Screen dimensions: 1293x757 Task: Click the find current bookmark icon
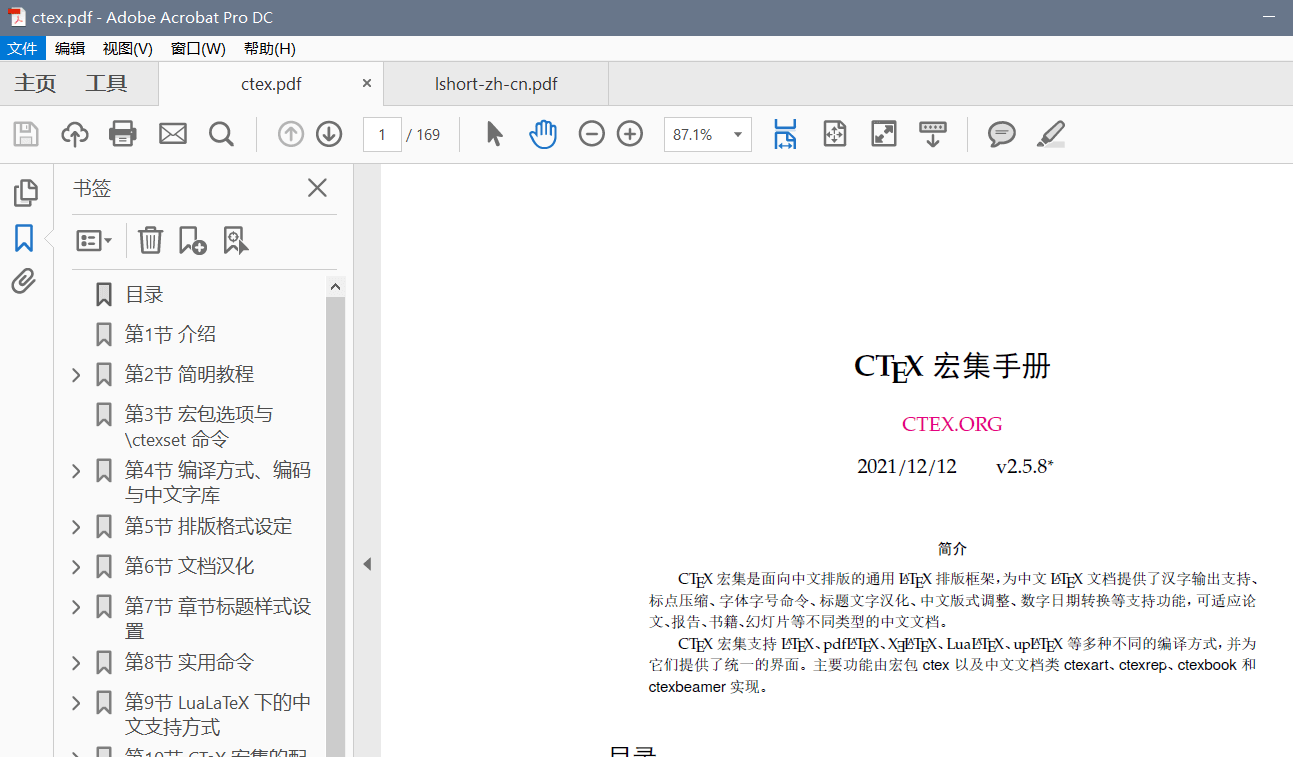click(236, 240)
